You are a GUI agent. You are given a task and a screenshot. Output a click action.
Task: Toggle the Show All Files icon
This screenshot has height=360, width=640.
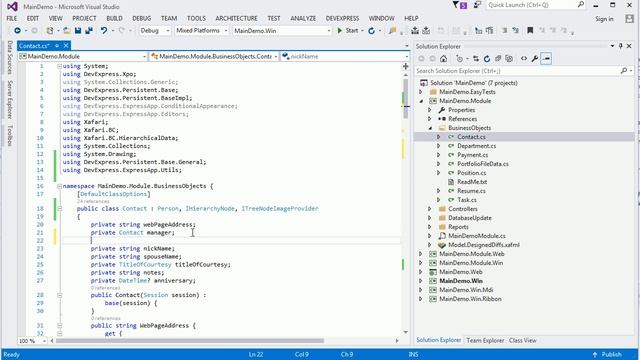pyautogui.click(x=509, y=59)
